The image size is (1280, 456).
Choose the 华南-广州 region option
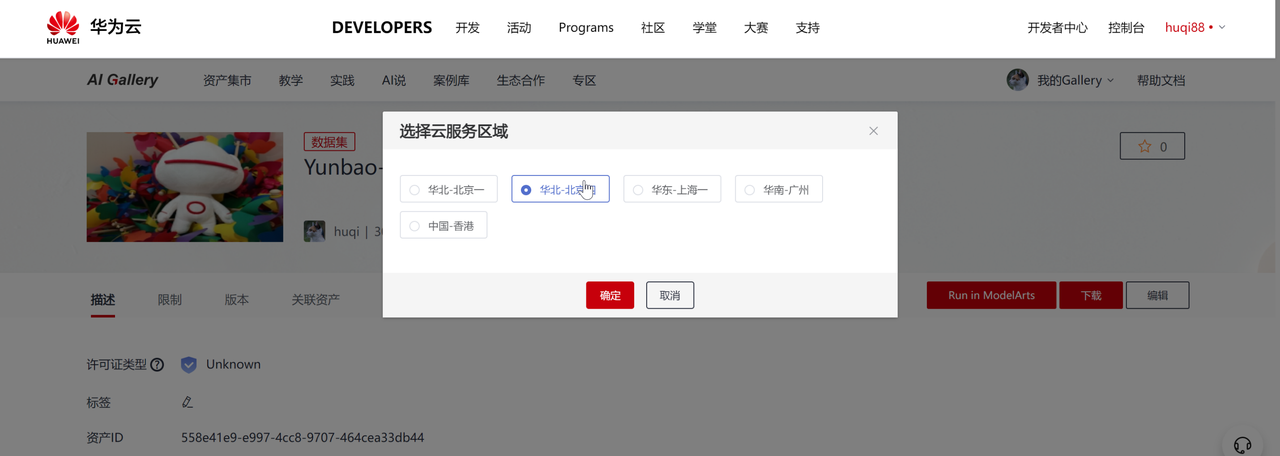(778, 189)
